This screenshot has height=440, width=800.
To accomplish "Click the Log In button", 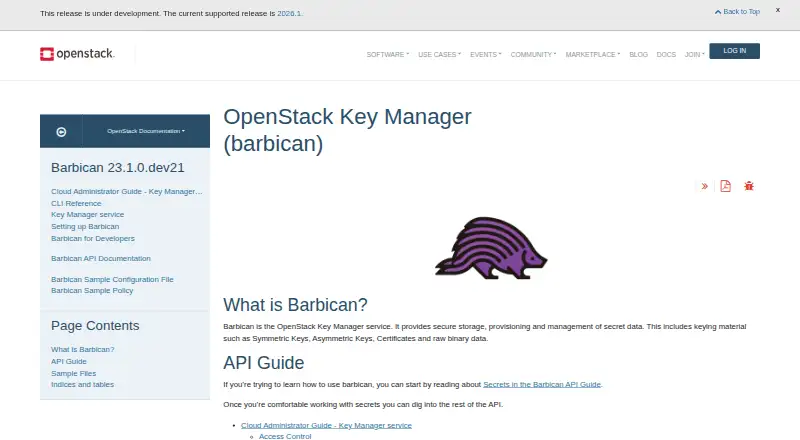I will coord(734,51).
